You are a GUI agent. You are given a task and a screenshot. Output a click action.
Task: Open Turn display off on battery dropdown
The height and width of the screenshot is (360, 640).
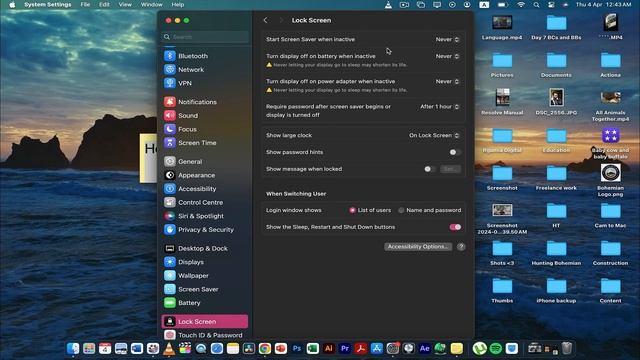coord(447,56)
